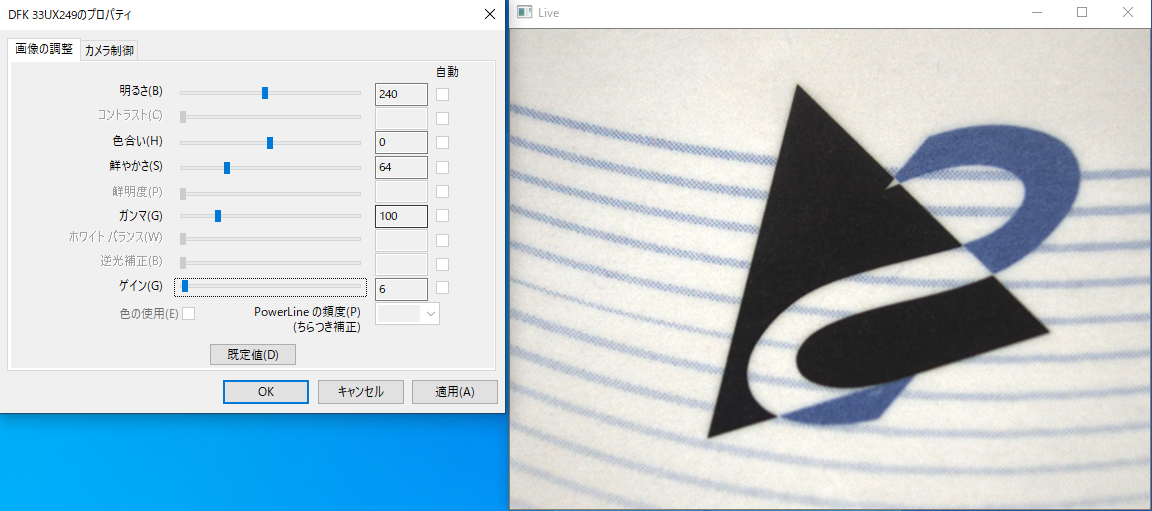Toggle auto checkbox for 逆光補正(B)

click(442, 264)
